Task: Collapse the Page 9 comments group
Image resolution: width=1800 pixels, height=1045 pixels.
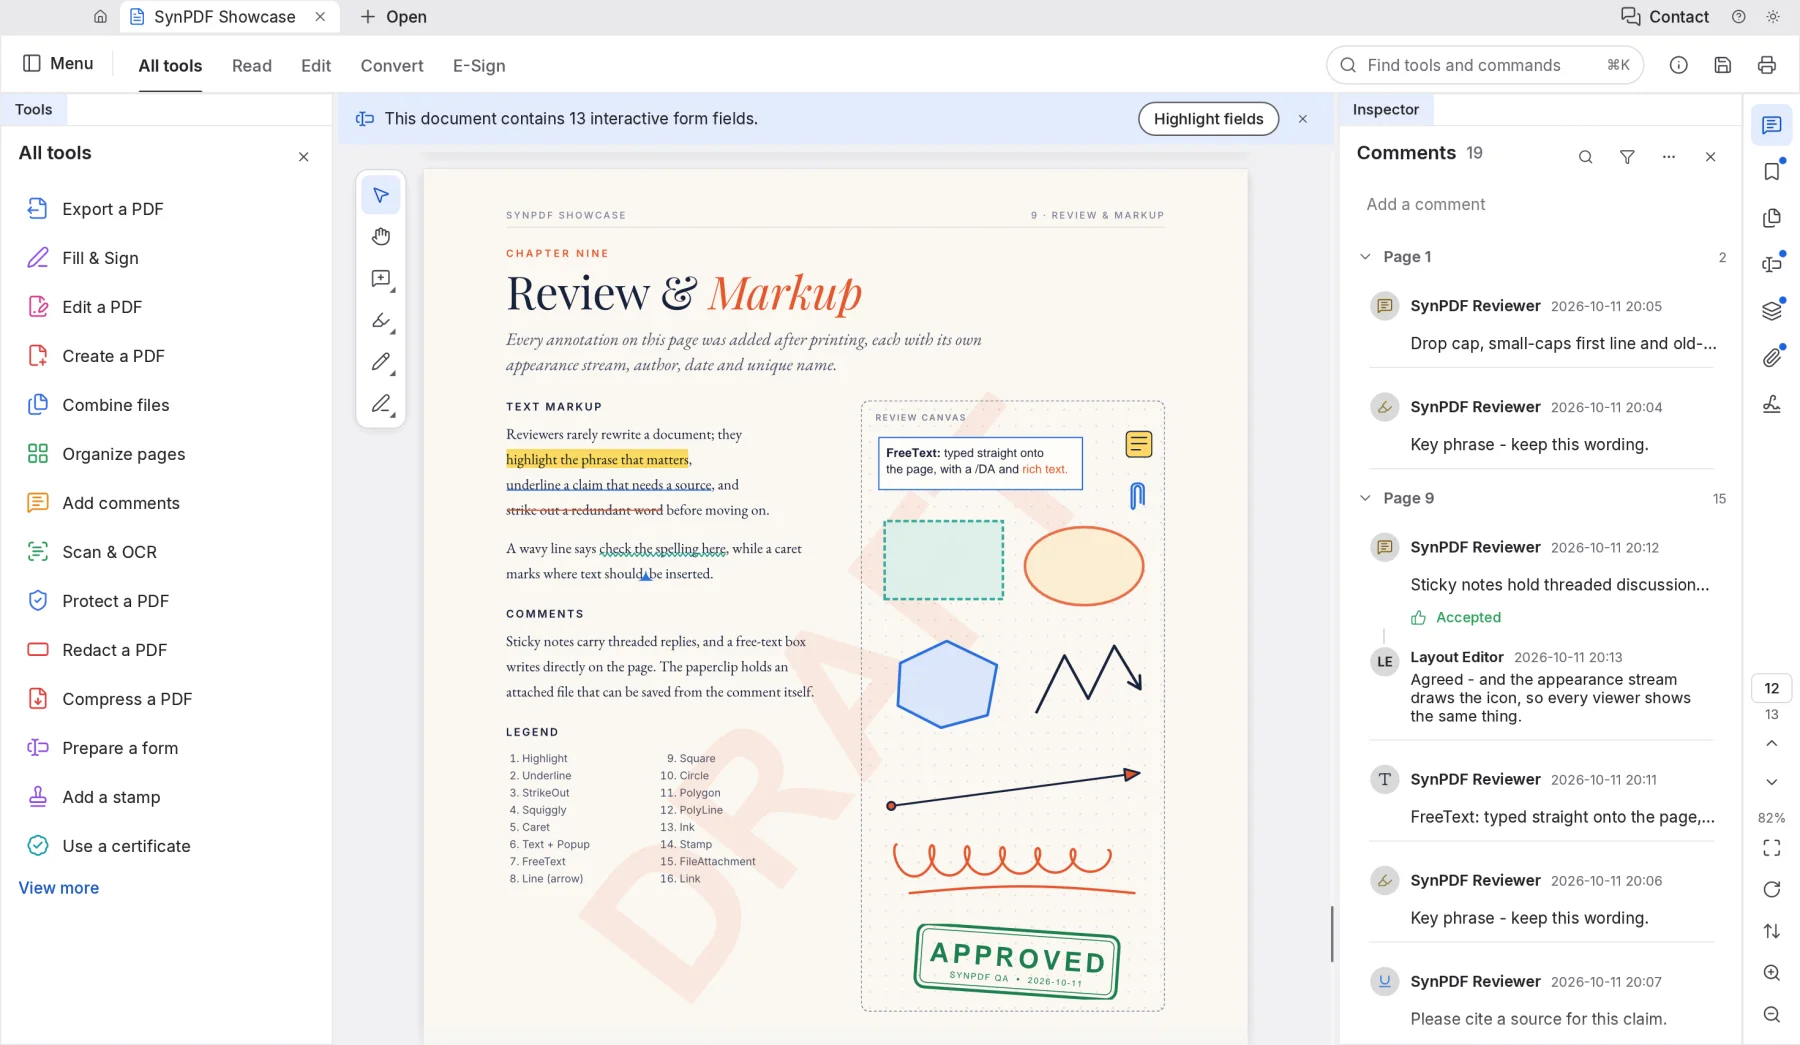Action: pos(1366,498)
